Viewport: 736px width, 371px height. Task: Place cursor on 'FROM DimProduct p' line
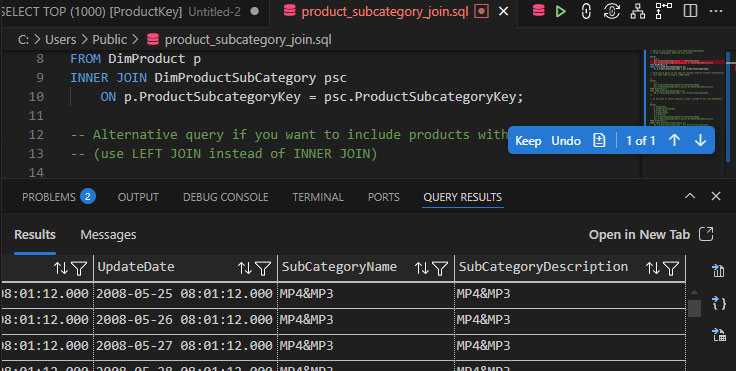[136, 59]
